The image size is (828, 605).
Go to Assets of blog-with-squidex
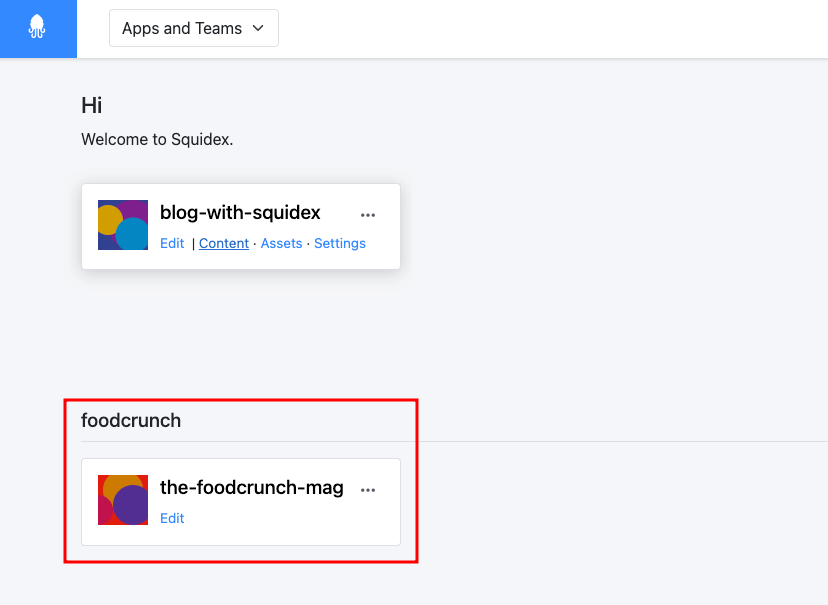click(x=281, y=243)
